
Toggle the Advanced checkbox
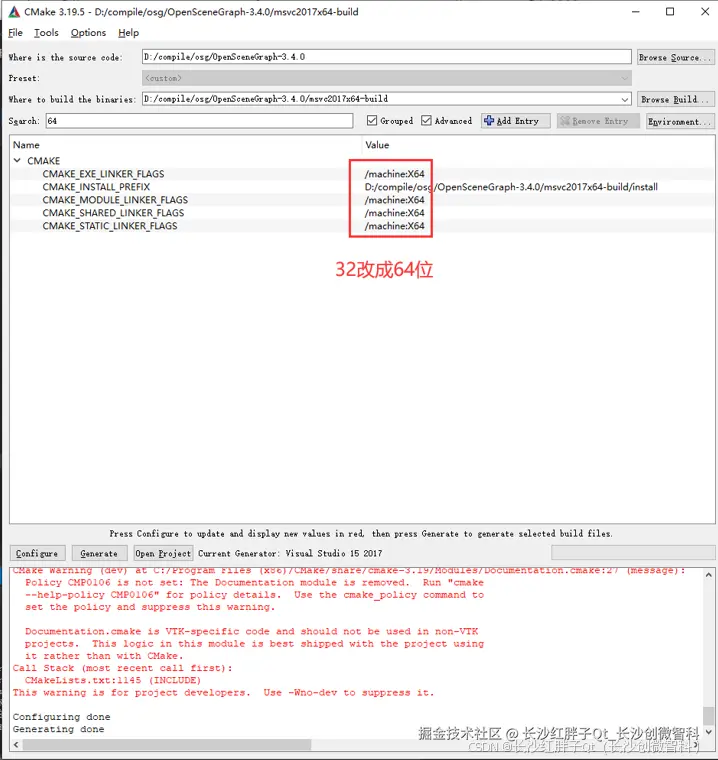tap(426, 120)
